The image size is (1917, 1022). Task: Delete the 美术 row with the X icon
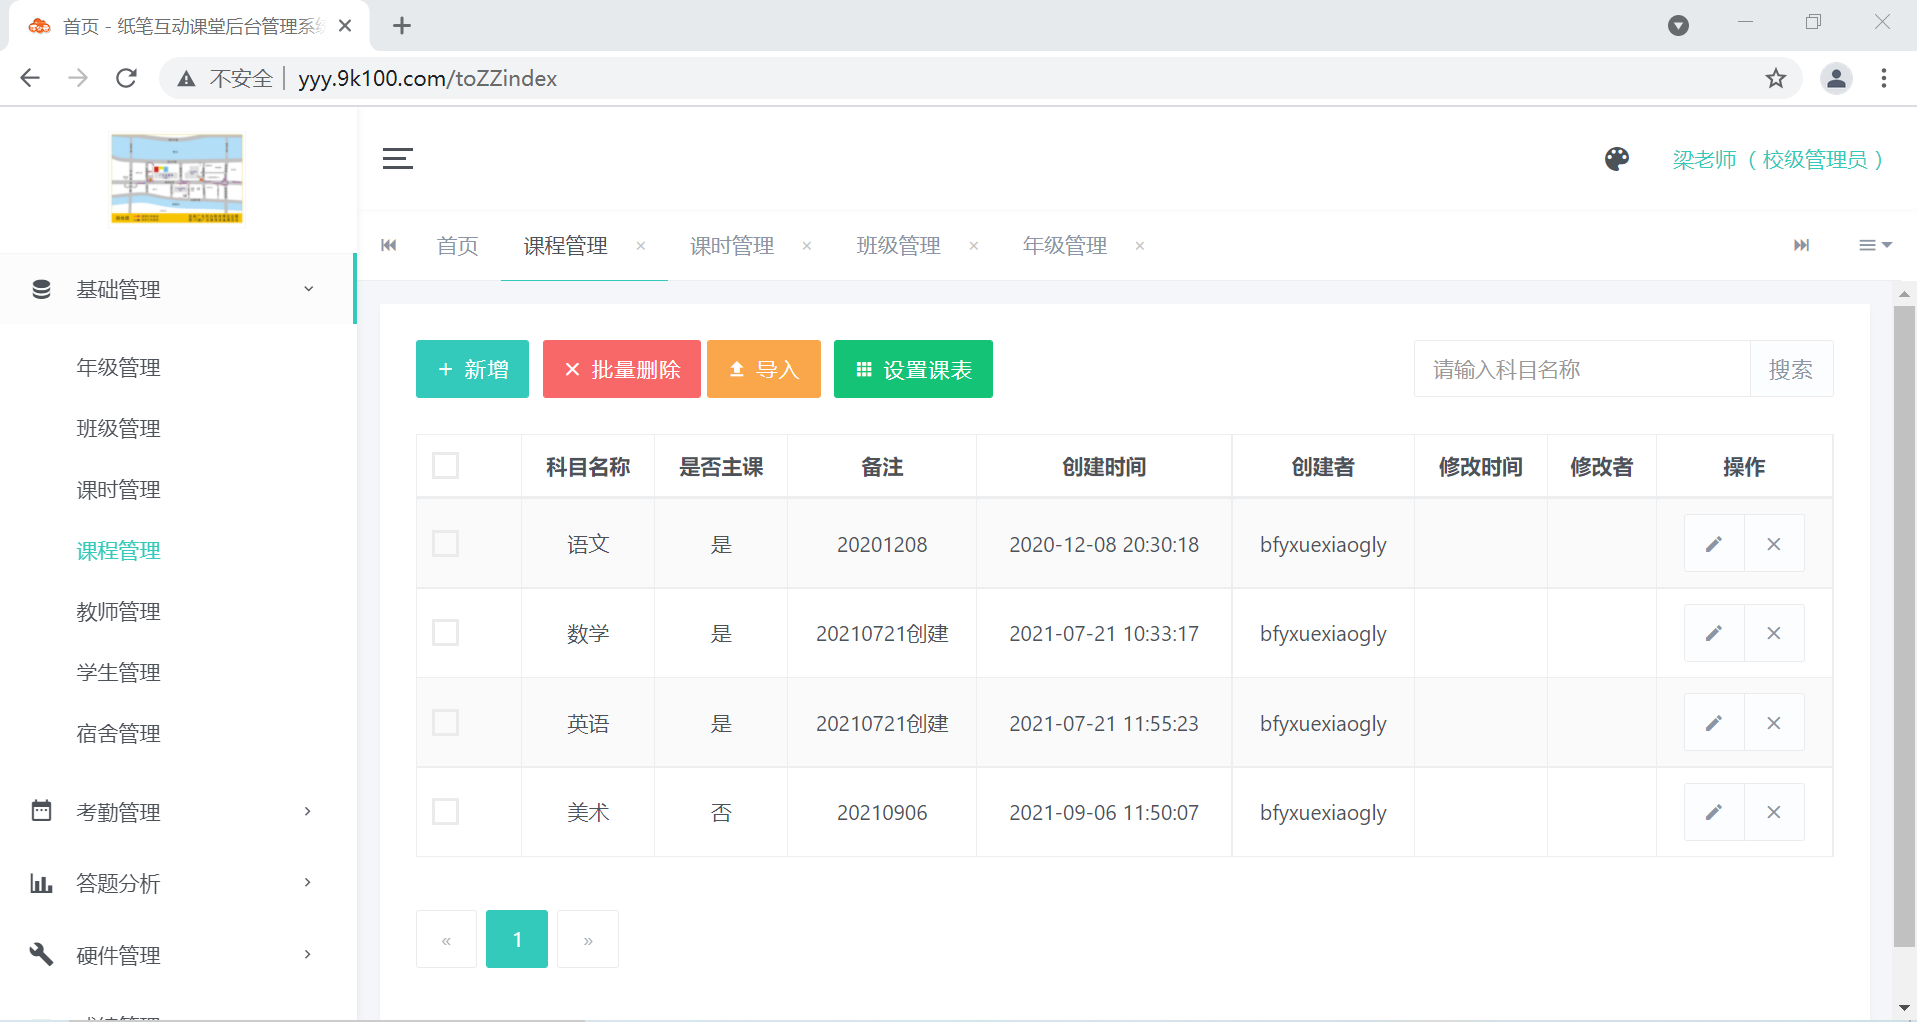pyautogui.click(x=1774, y=812)
